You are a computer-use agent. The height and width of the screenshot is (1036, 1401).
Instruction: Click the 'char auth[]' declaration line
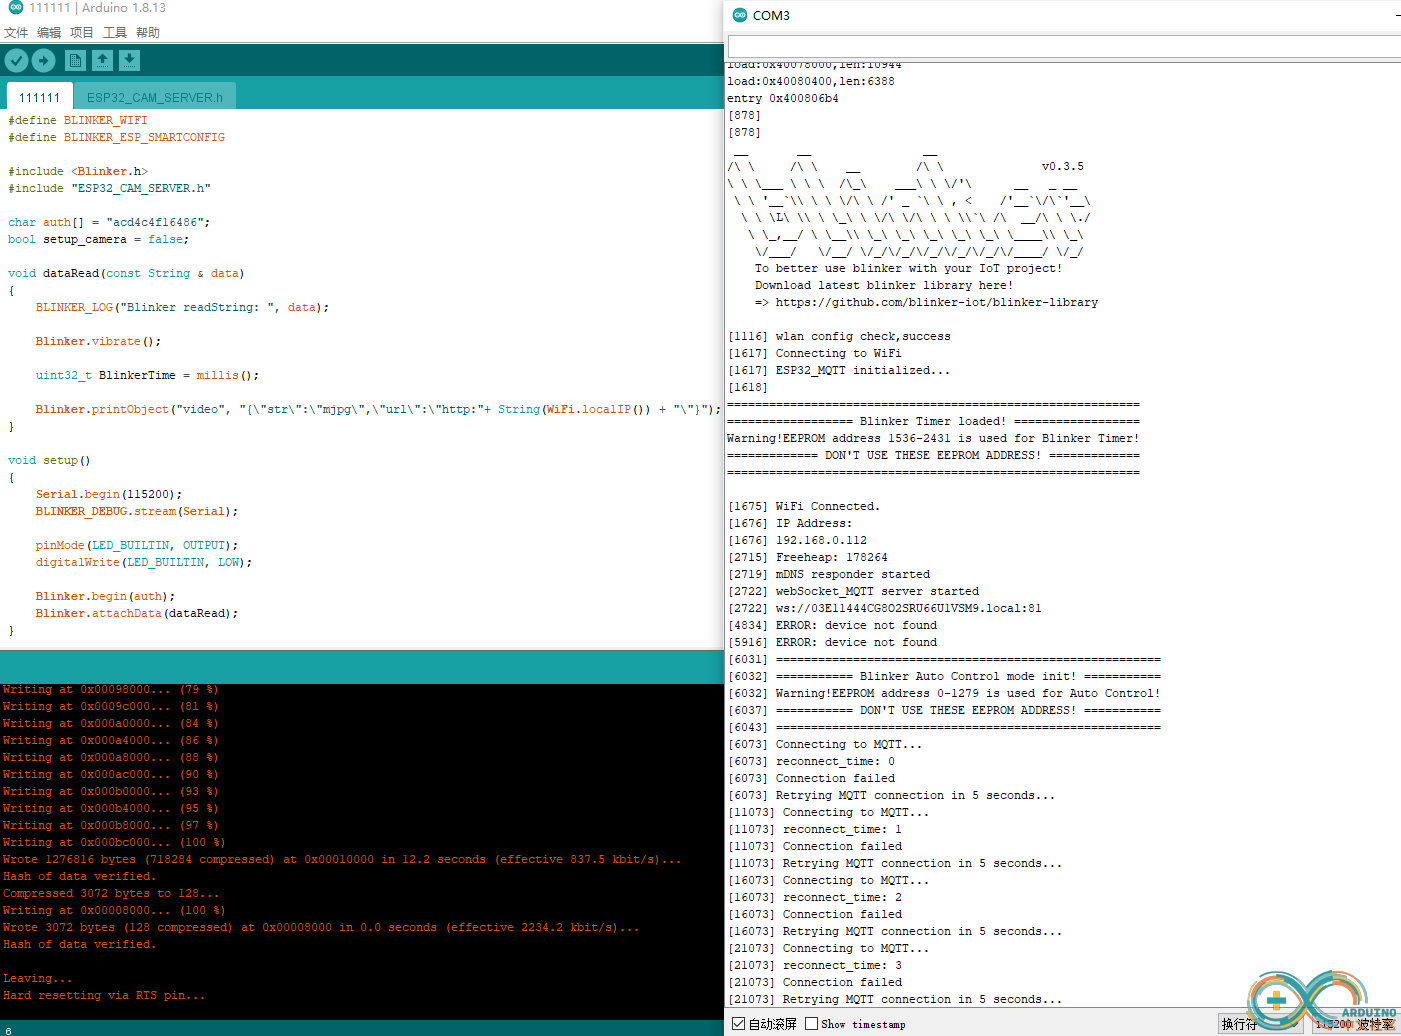(x=109, y=222)
